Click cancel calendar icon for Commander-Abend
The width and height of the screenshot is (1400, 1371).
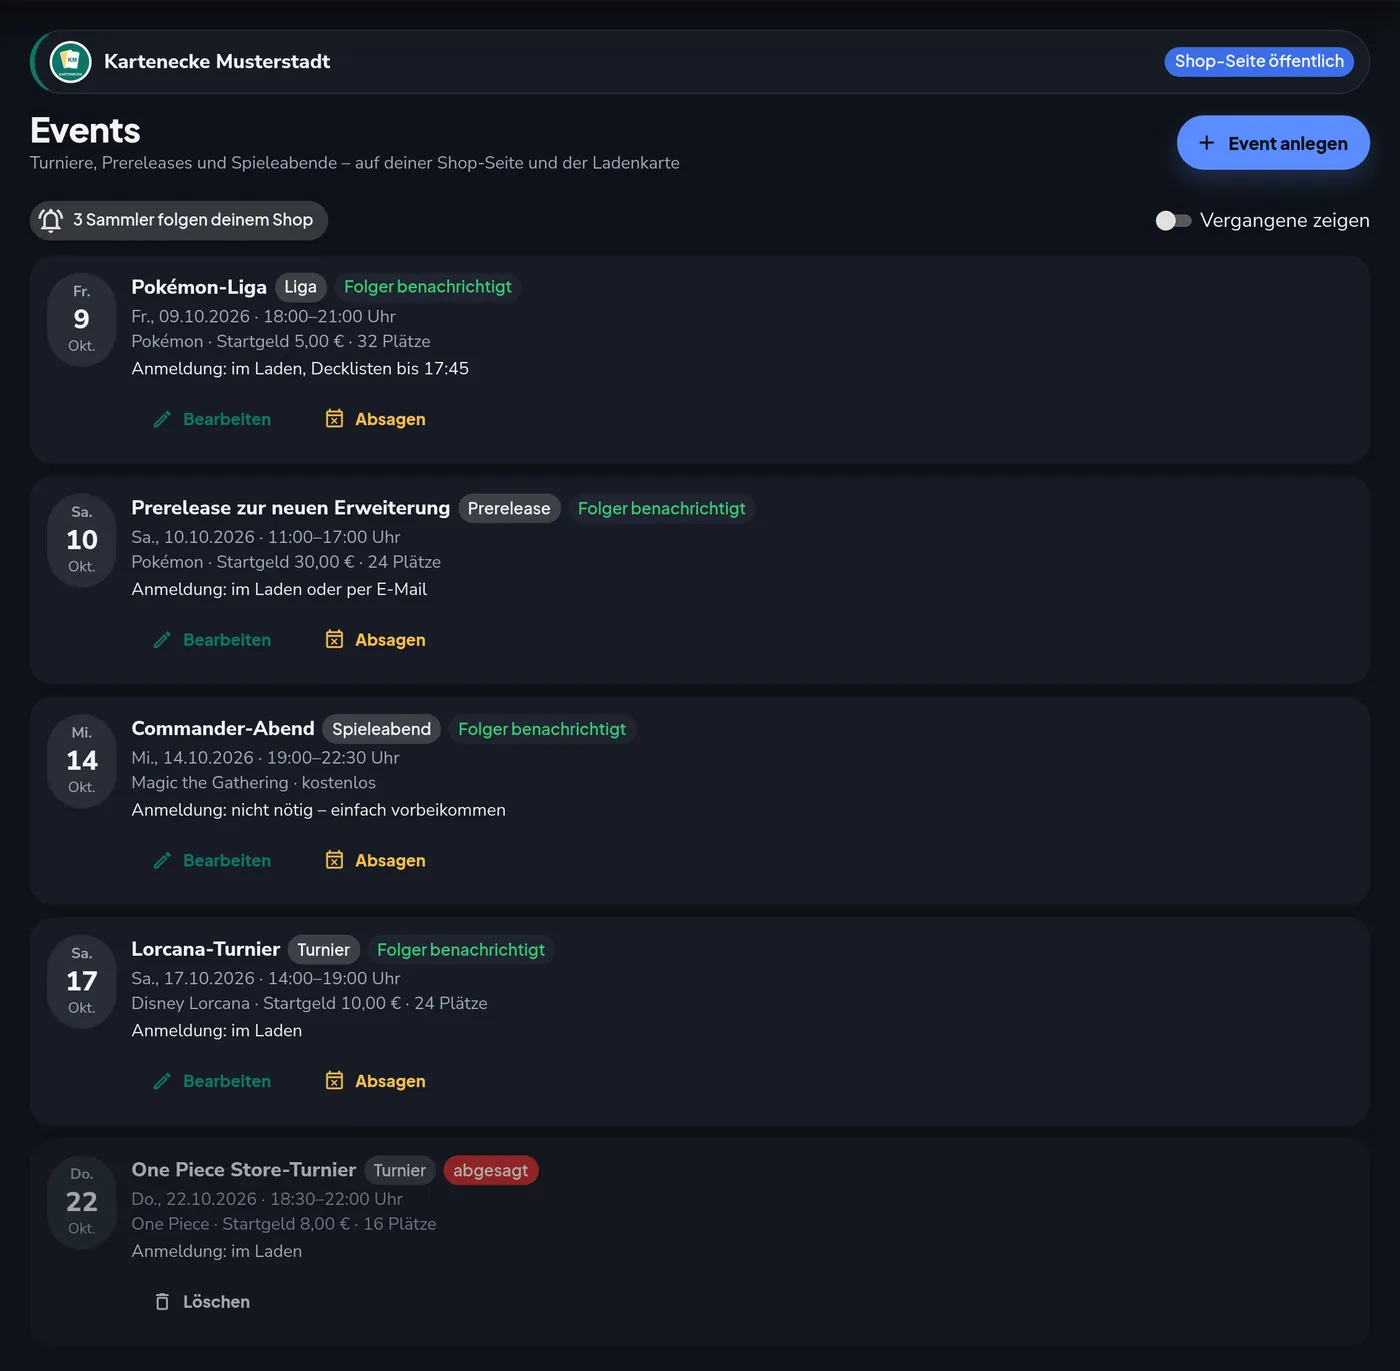334,860
